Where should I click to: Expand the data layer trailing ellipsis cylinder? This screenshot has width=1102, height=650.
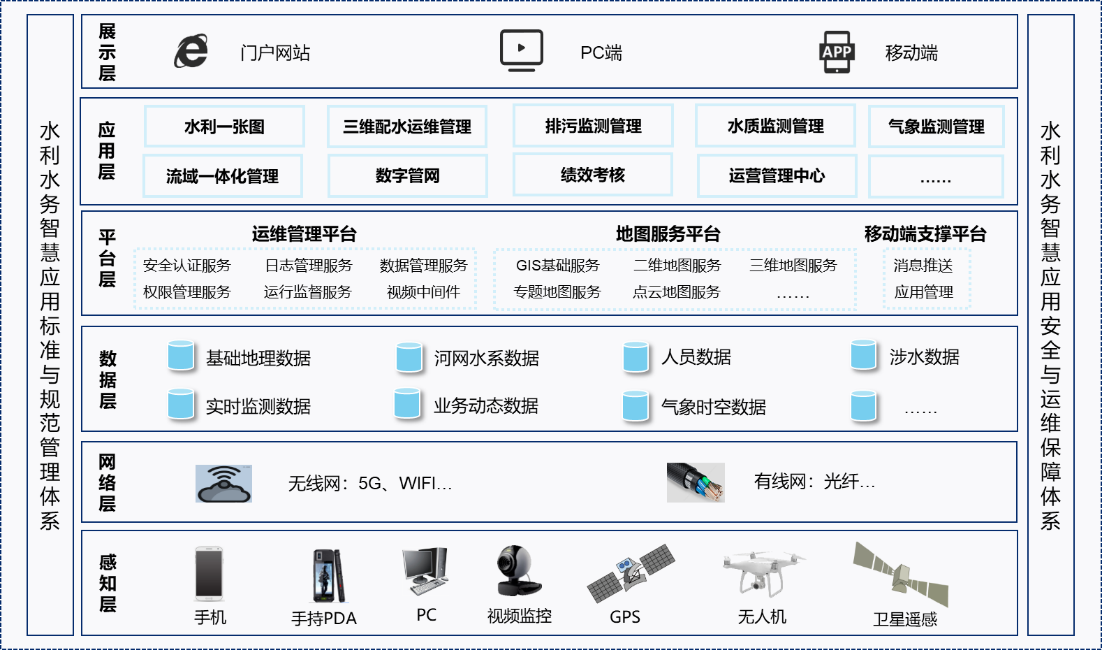861,407
